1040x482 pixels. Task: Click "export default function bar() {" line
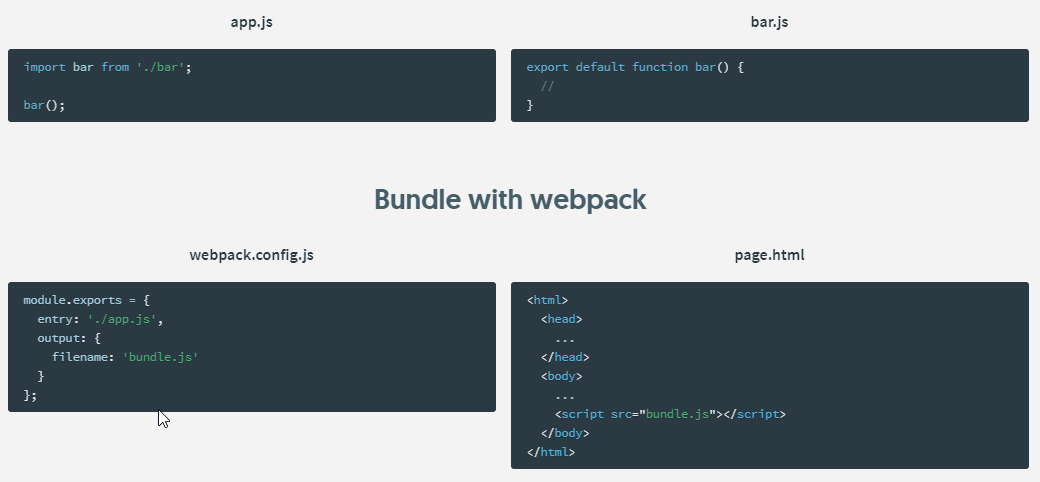[635, 67]
